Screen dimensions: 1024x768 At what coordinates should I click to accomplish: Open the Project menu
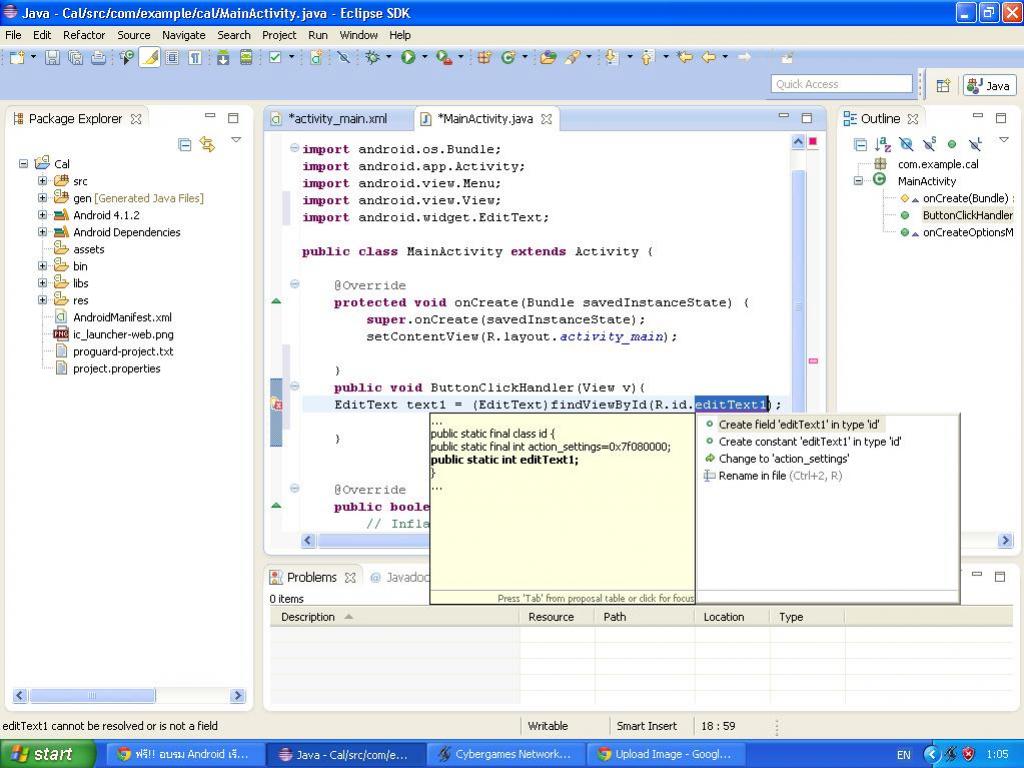click(x=279, y=35)
